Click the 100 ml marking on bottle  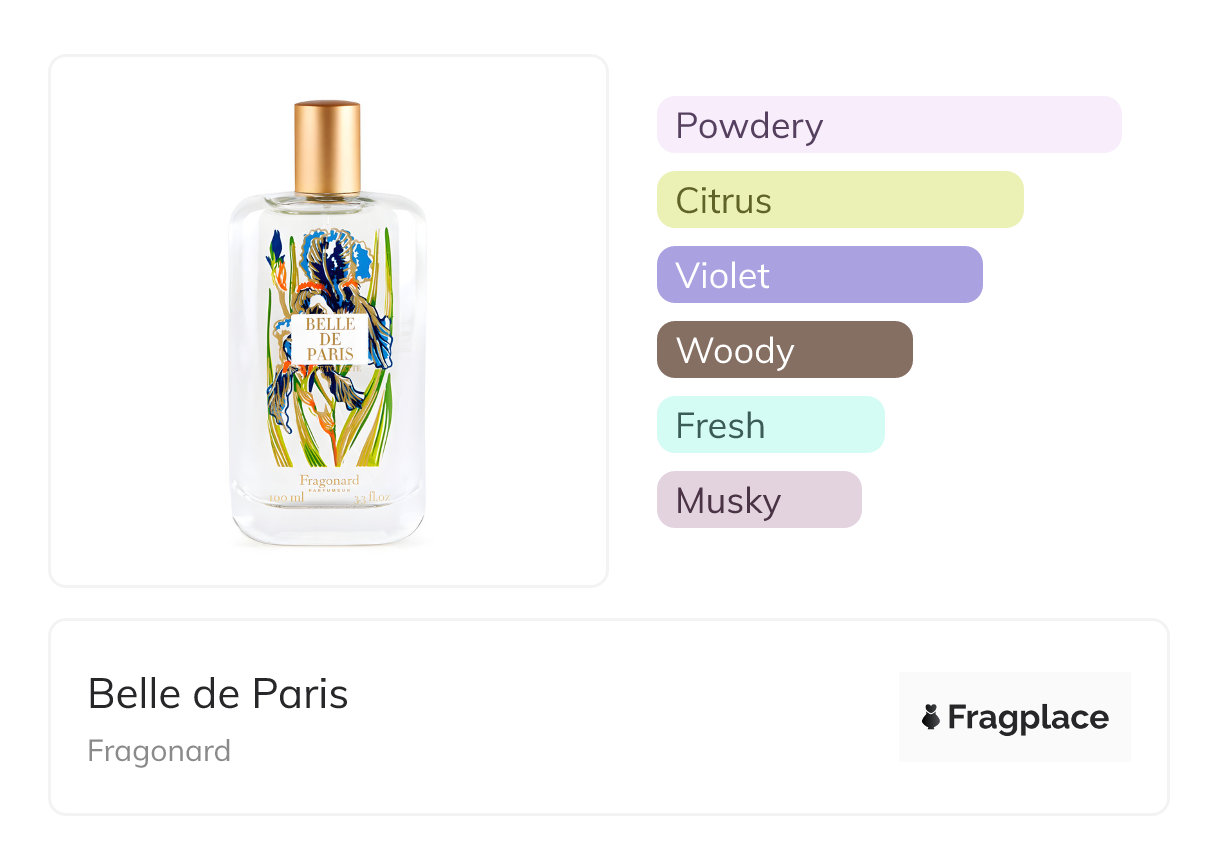(286, 497)
